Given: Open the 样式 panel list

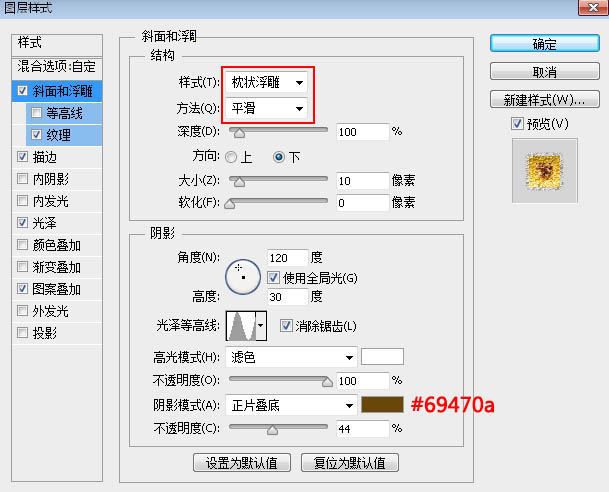Looking at the screenshot, I should [57, 43].
